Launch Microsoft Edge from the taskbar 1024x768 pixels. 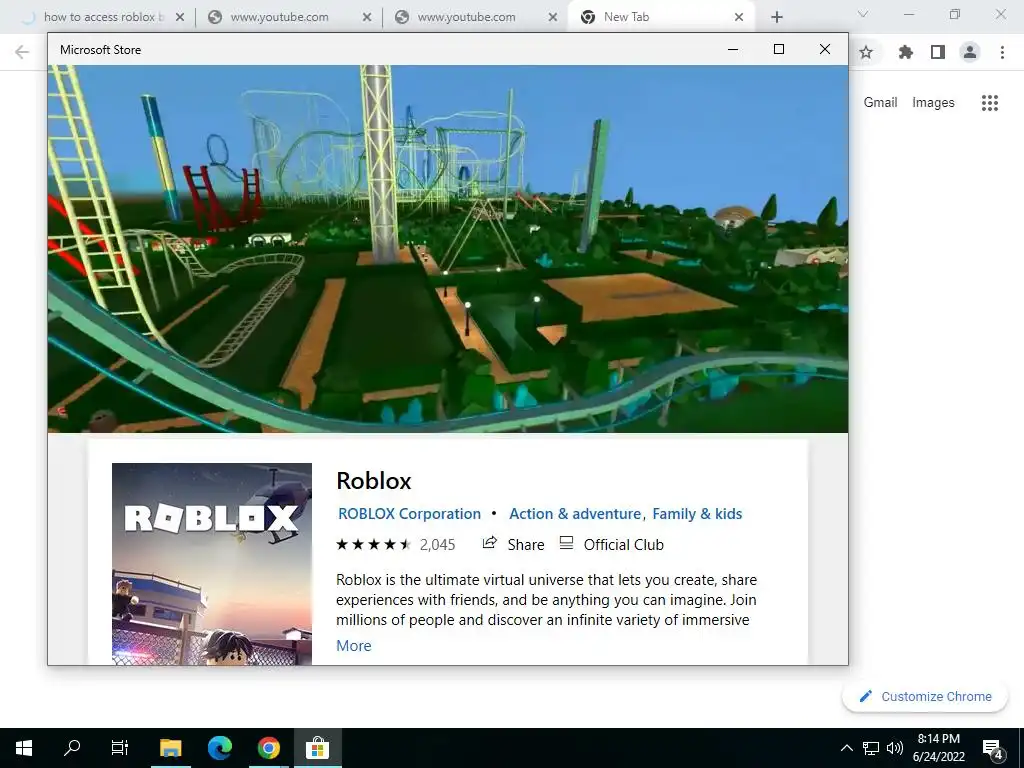point(220,748)
